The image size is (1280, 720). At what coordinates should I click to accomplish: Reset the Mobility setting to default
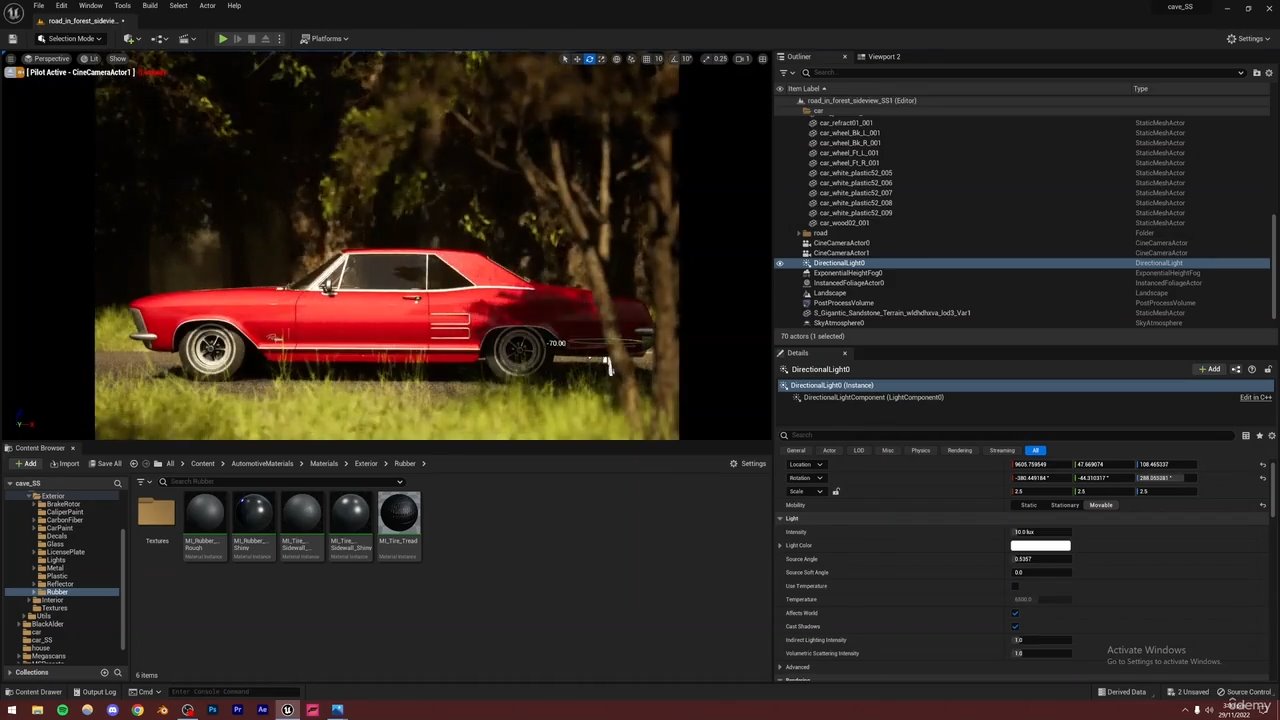[1262, 505]
